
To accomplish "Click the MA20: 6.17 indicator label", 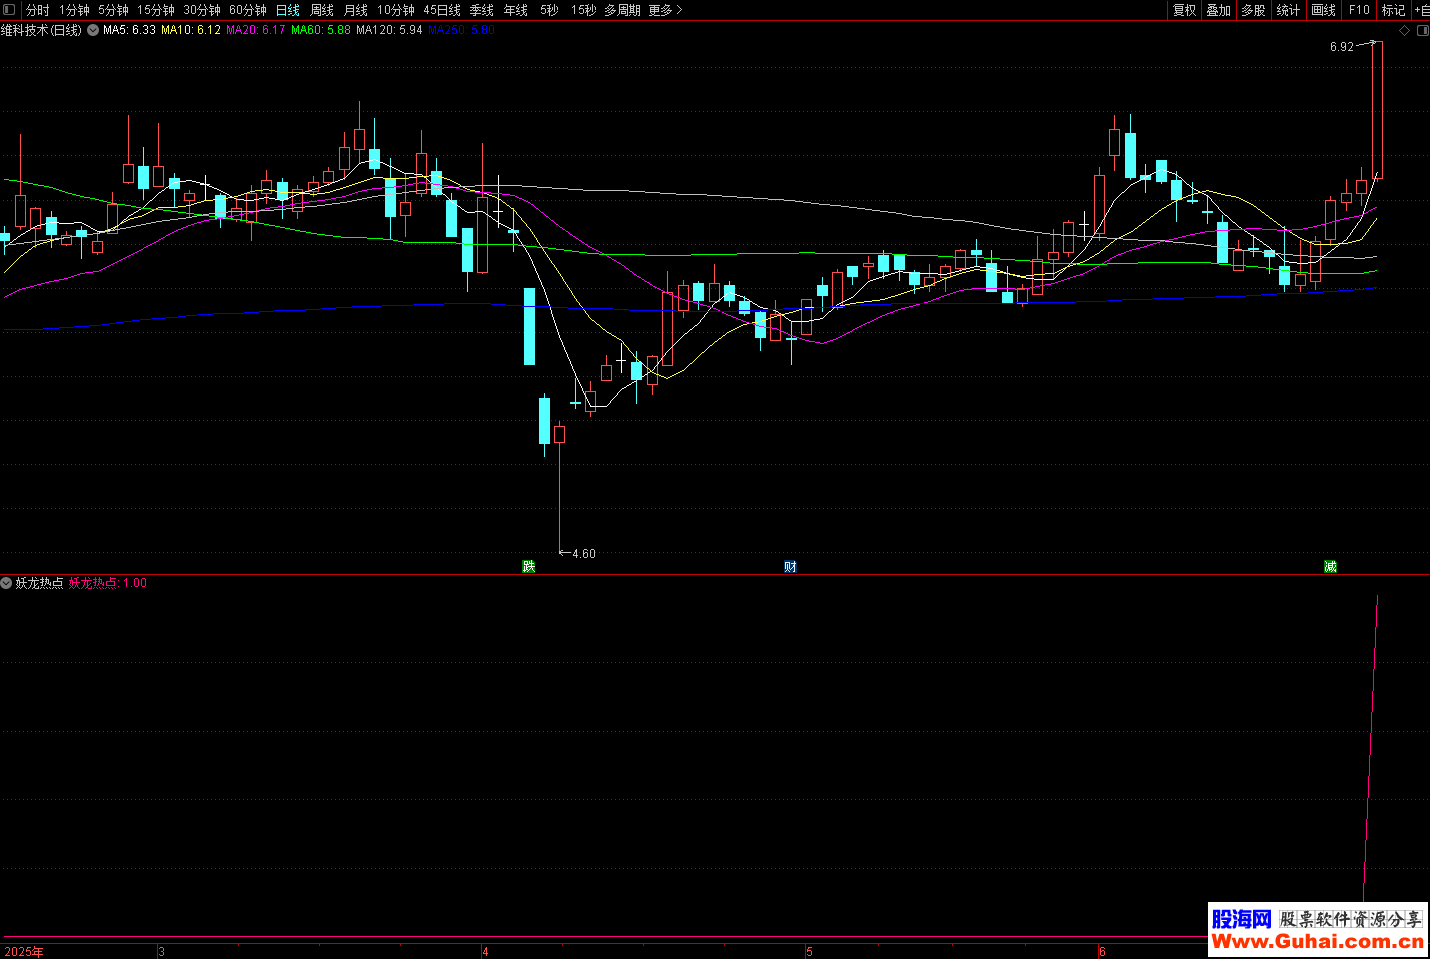I will click(x=256, y=30).
